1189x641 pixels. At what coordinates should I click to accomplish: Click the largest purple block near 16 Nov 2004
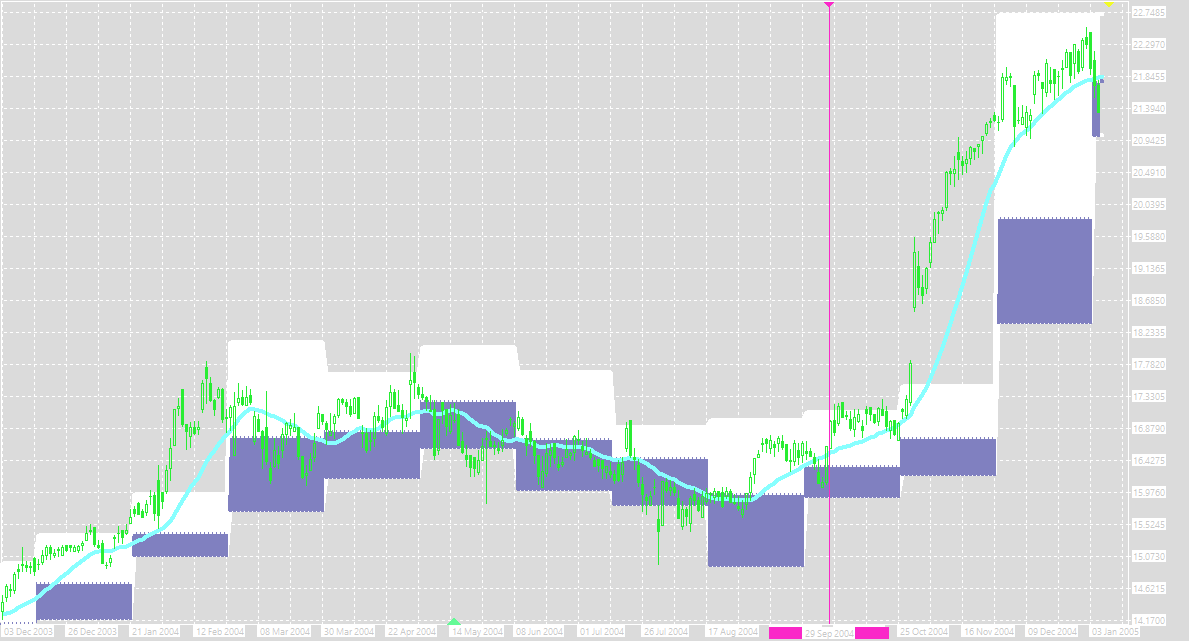click(1044, 270)
